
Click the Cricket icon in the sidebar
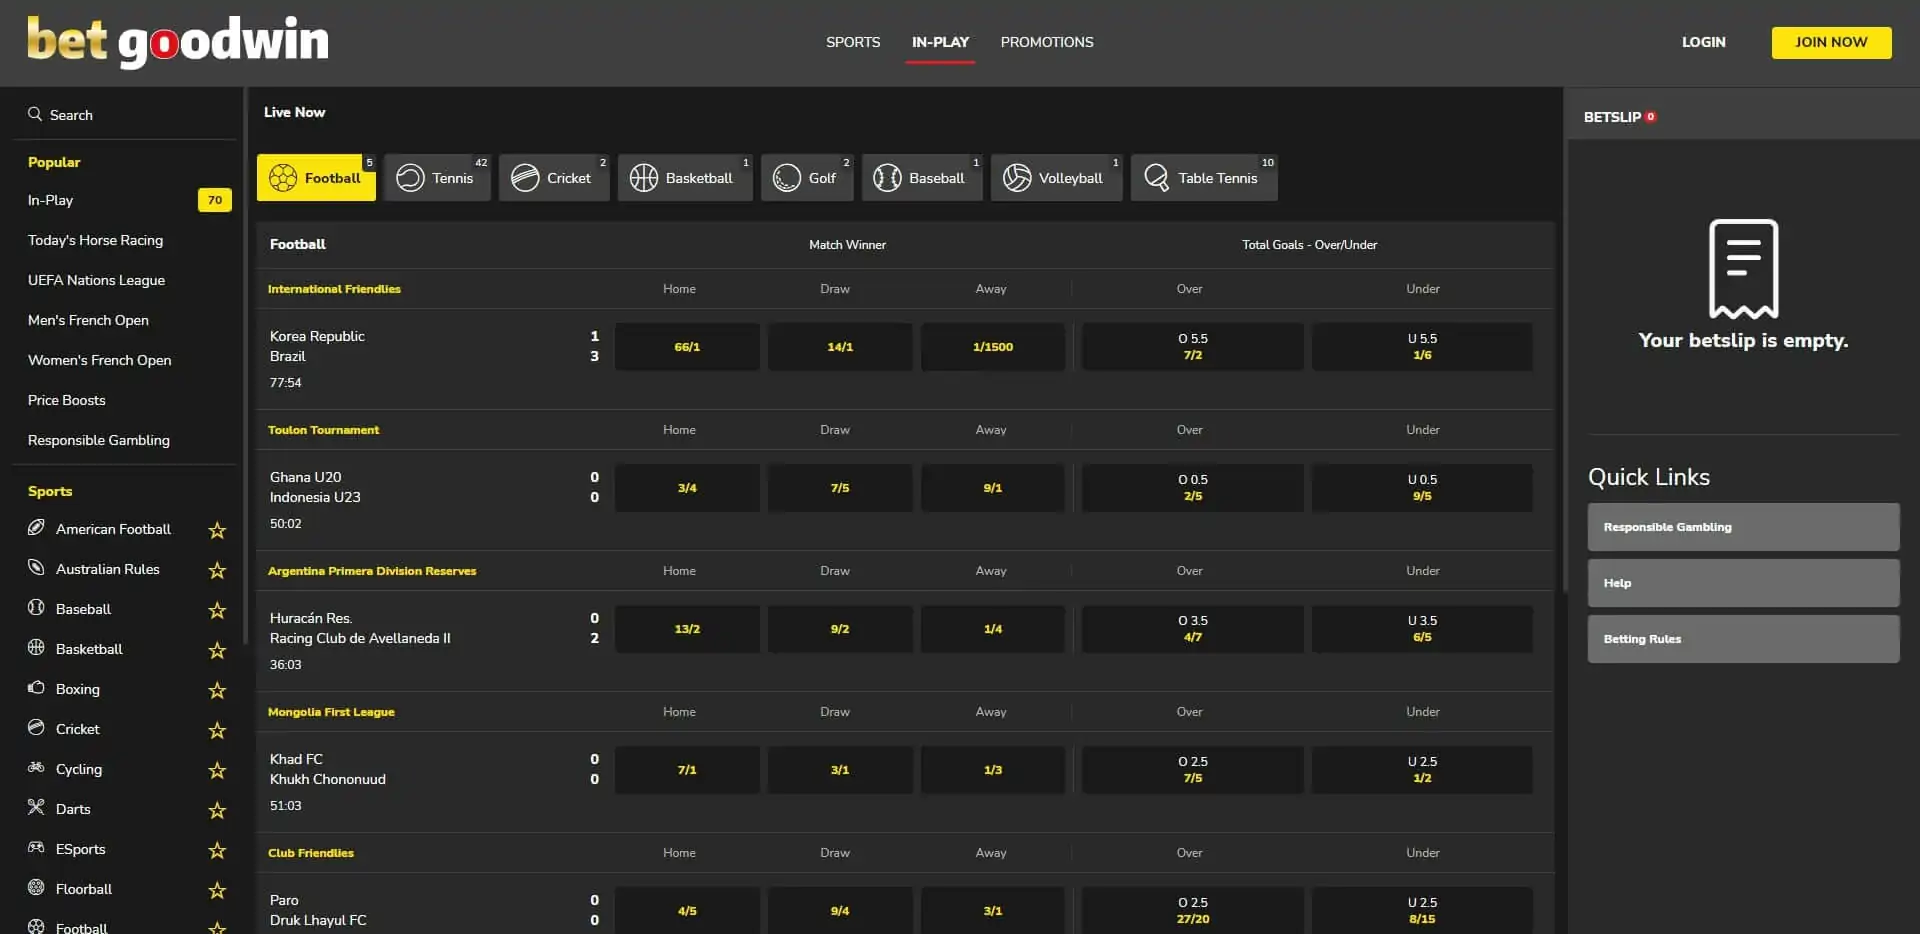coord(37,729)
